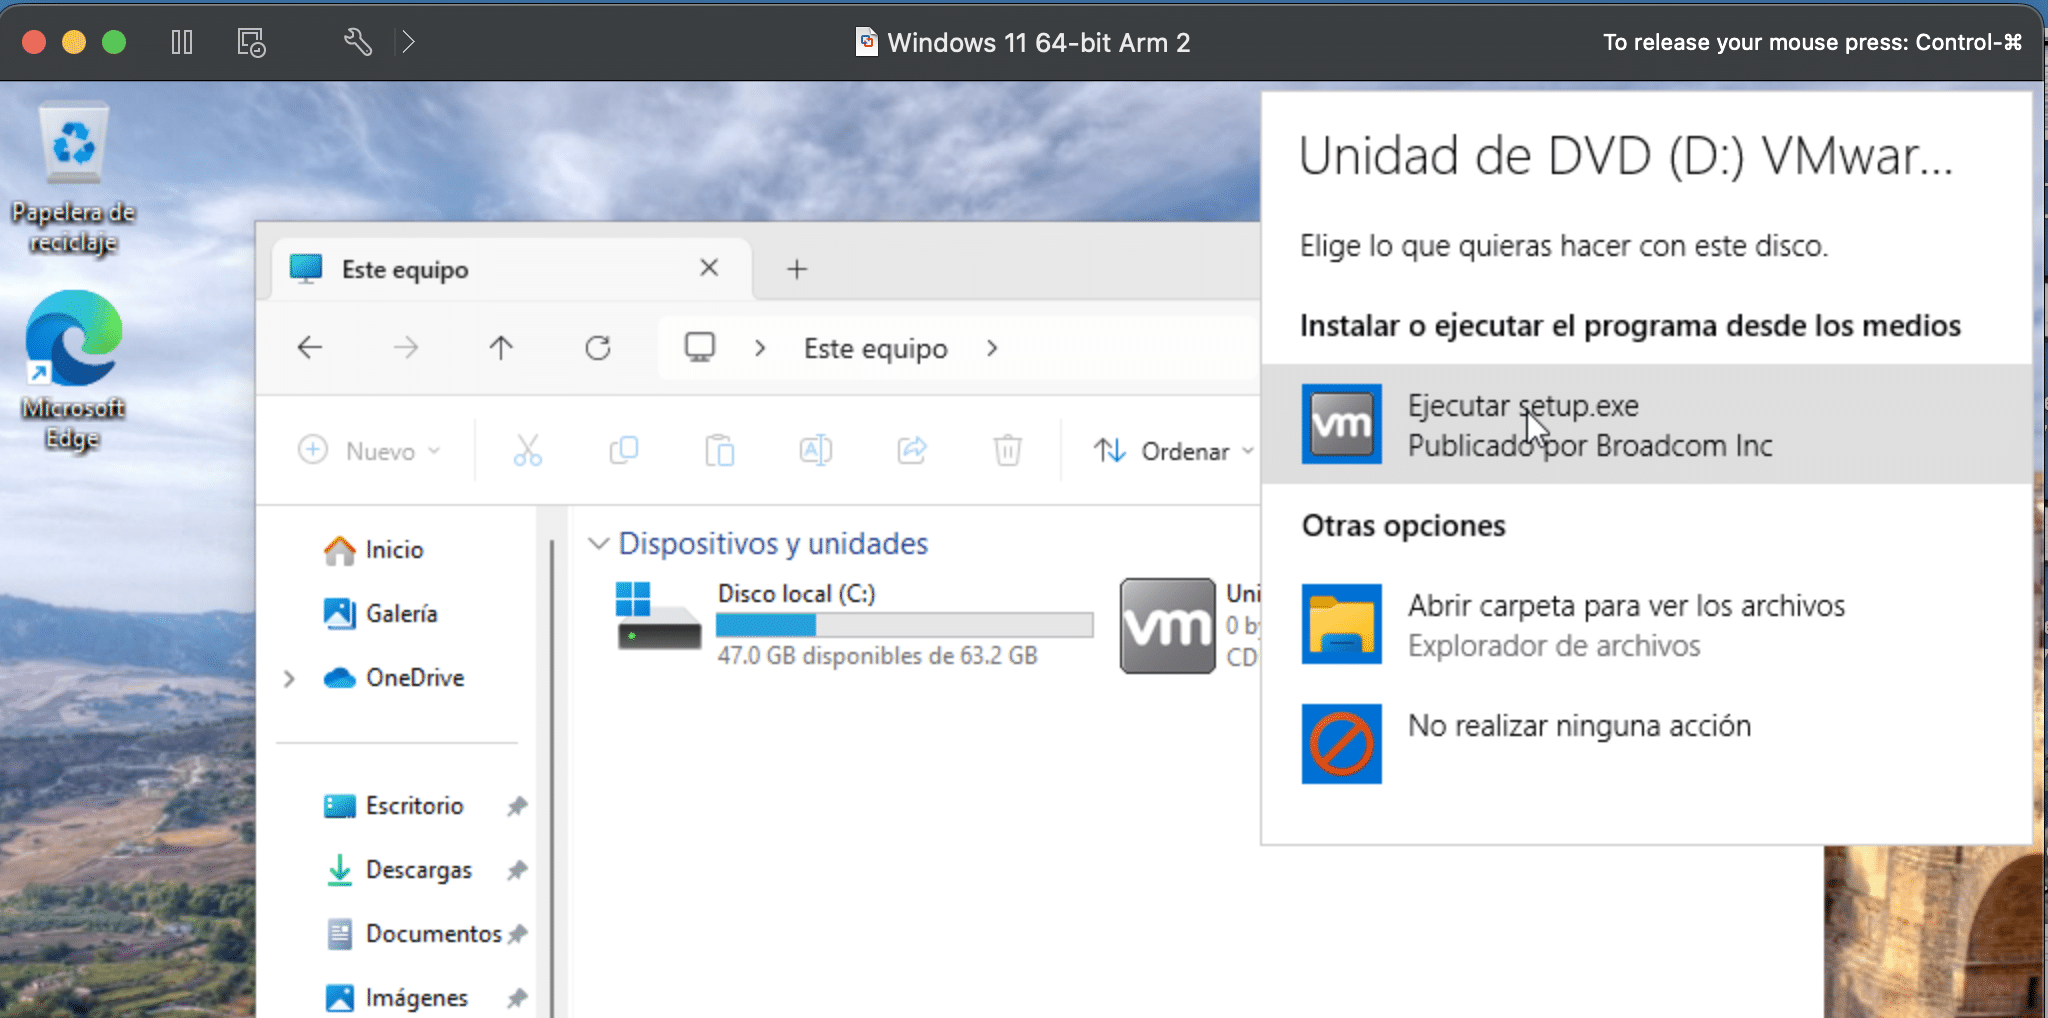Open VMware virtual machine settings wrench icon
2048x1018 pixels.
[357, 42]
